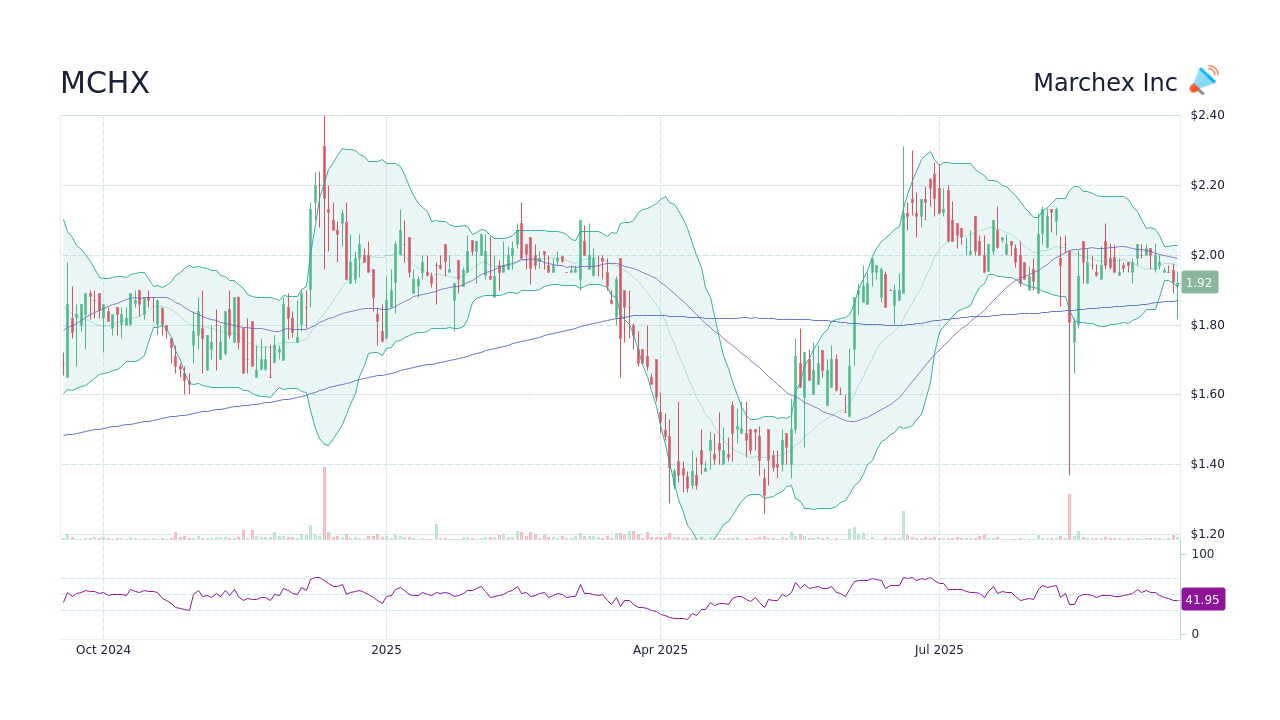Click the RSI scale label 100
Screen dimensions: 1280x720
click(x=1202, y=554)
